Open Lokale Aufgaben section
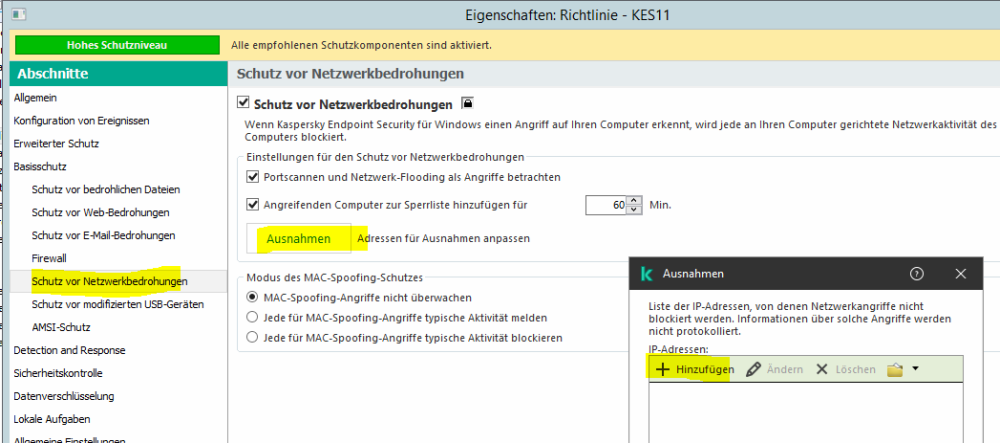 tap(52, 419)
